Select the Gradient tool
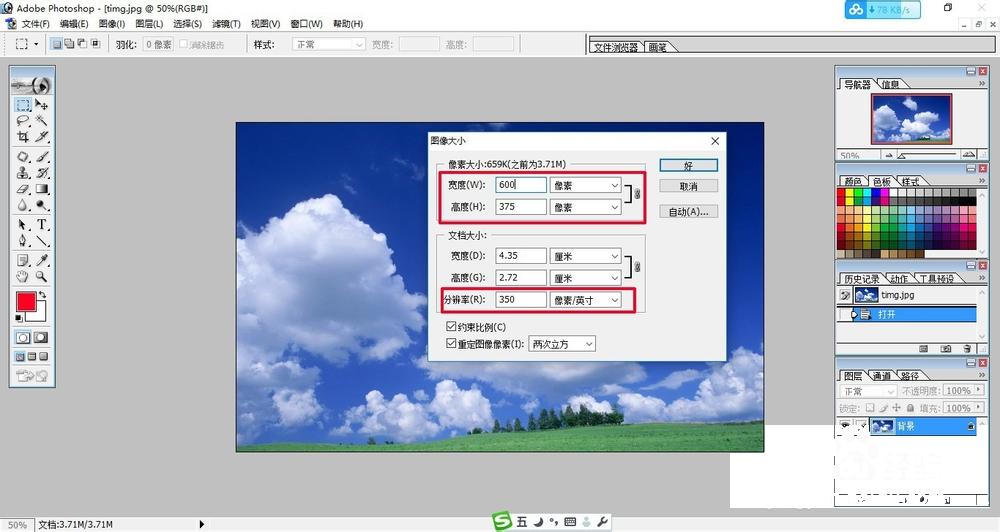The height and width of the screenshot is (532, 1000). coord(41,189)
